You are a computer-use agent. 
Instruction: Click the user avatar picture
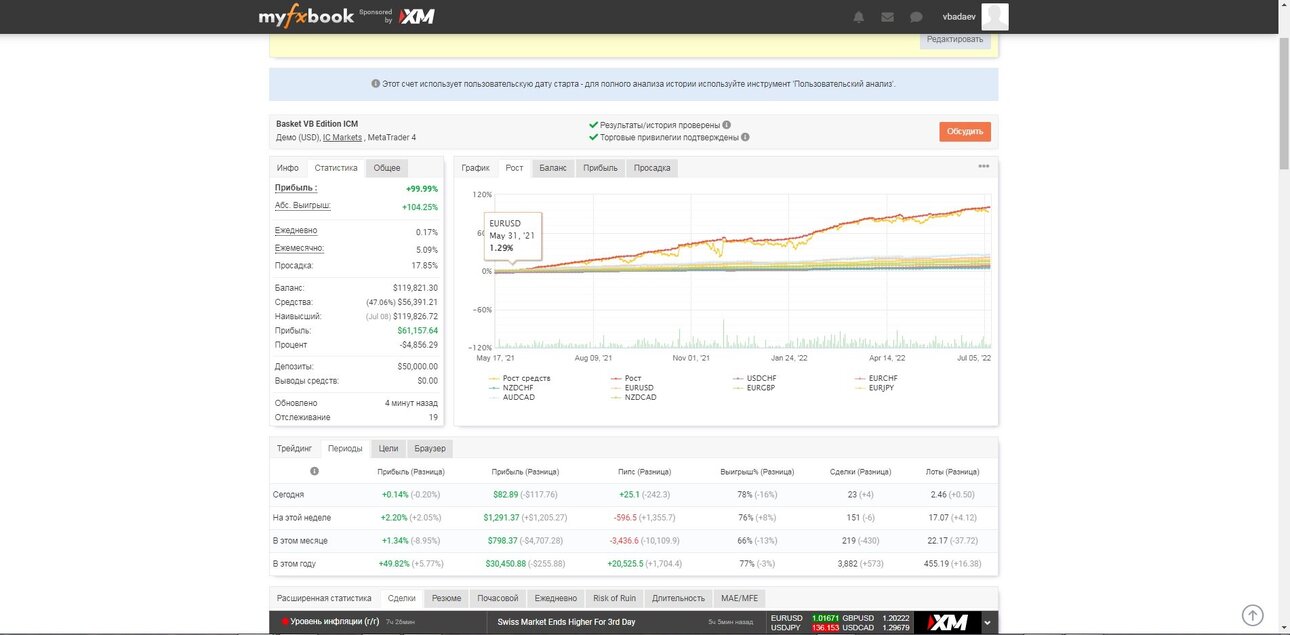click(x=995, y=16)
